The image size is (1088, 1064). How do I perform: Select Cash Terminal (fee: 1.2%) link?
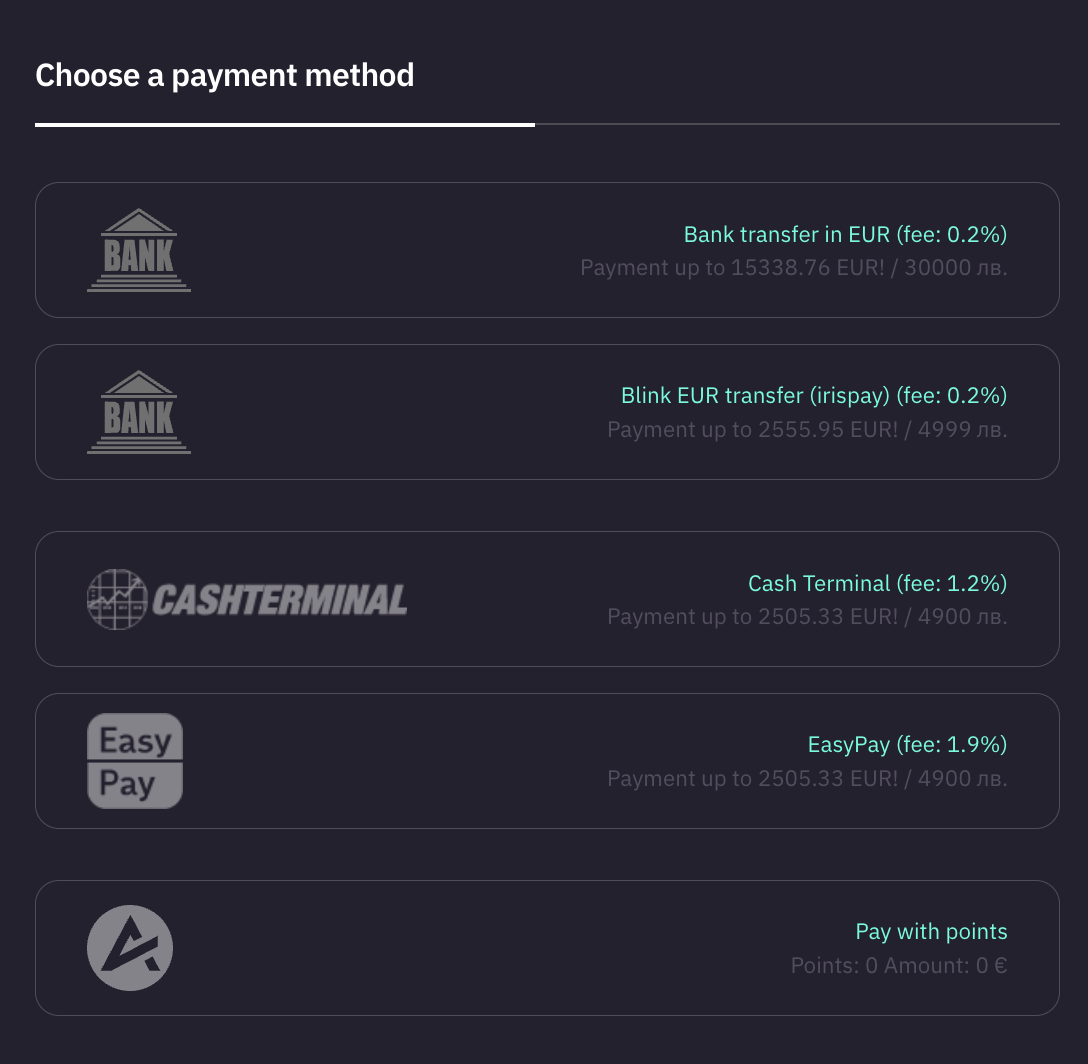click(x=877, y=583)
